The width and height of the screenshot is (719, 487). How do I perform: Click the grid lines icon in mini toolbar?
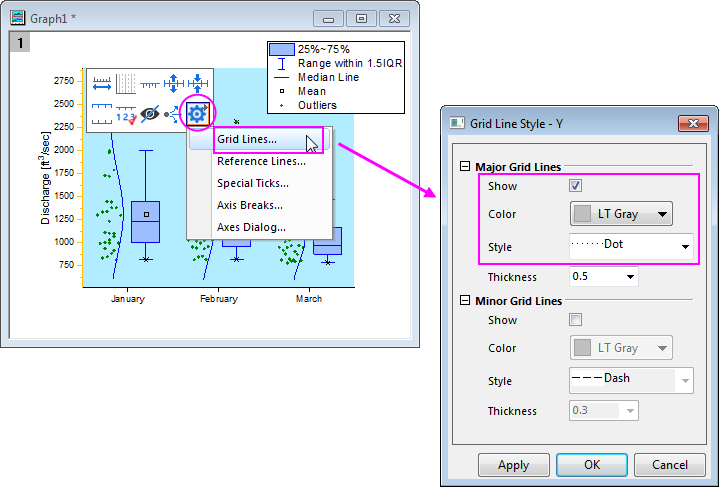pos(126,84)
